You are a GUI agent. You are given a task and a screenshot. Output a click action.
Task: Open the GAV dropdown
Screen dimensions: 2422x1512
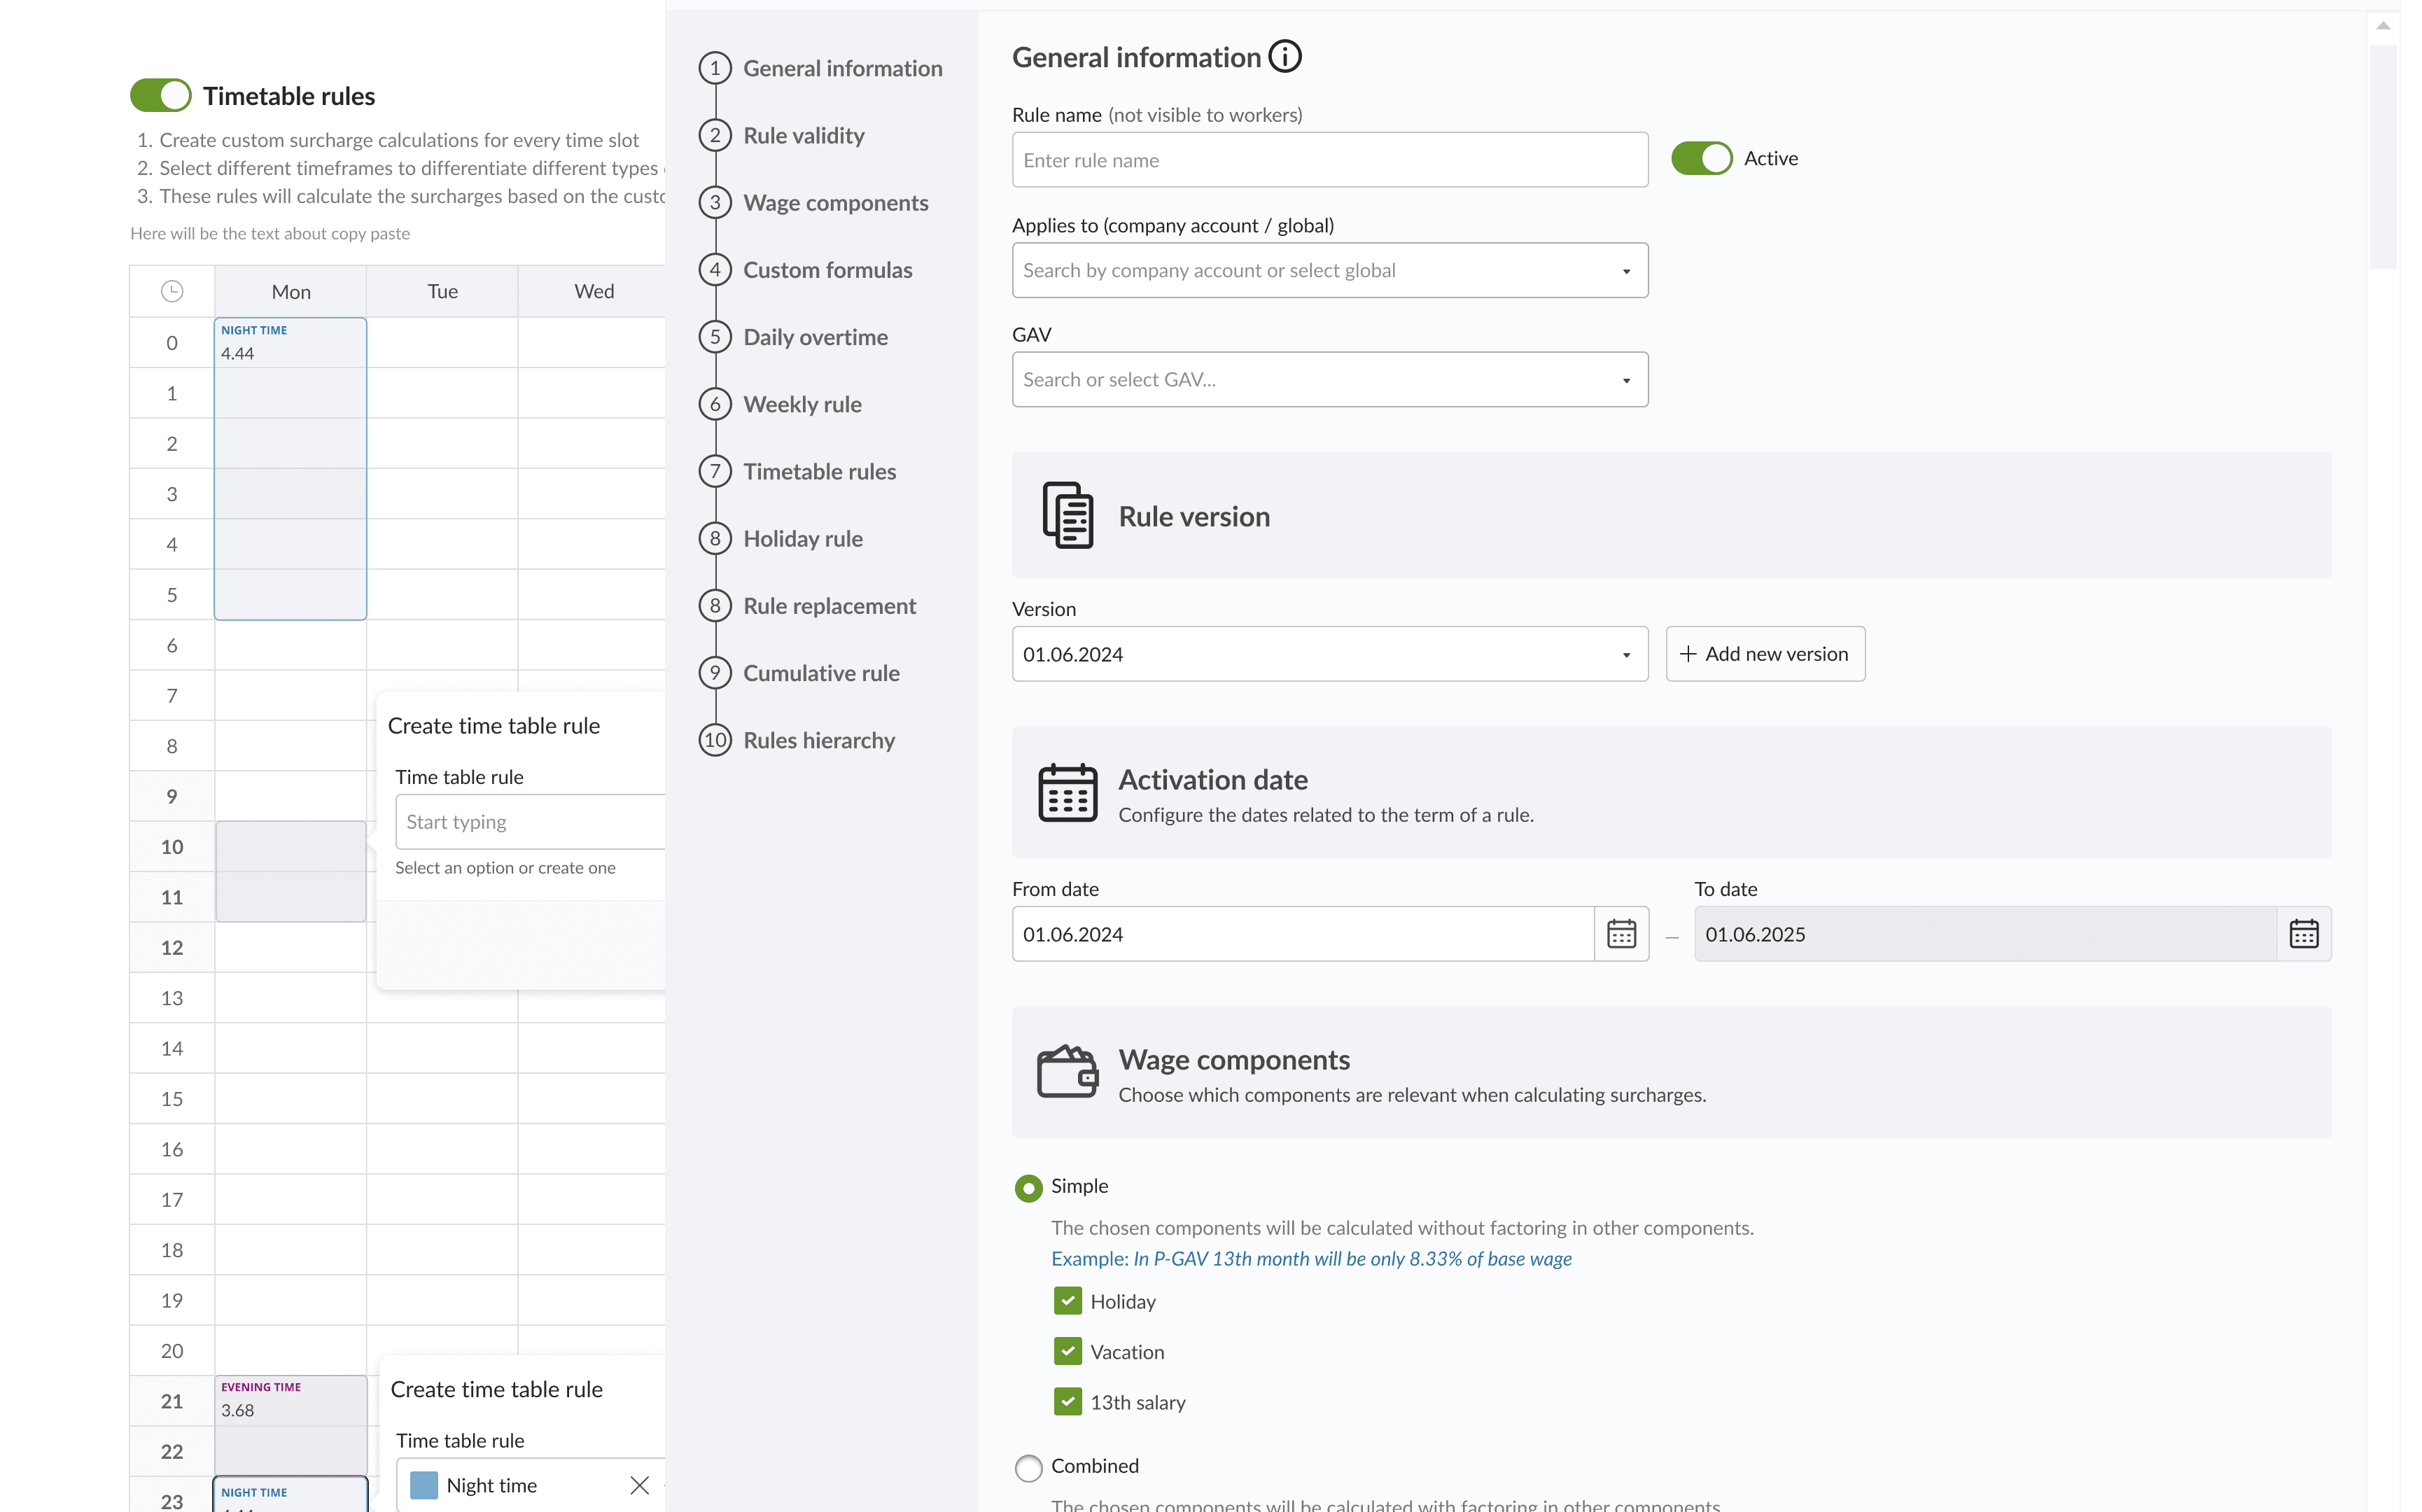click(x=1330, y=379)
